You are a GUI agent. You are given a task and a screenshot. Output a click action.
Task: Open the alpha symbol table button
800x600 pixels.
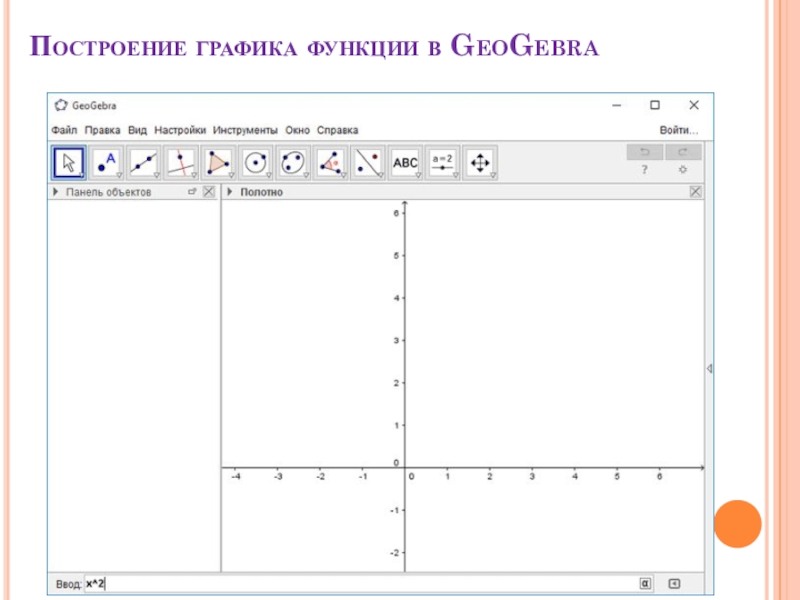(x=645, y=583)
